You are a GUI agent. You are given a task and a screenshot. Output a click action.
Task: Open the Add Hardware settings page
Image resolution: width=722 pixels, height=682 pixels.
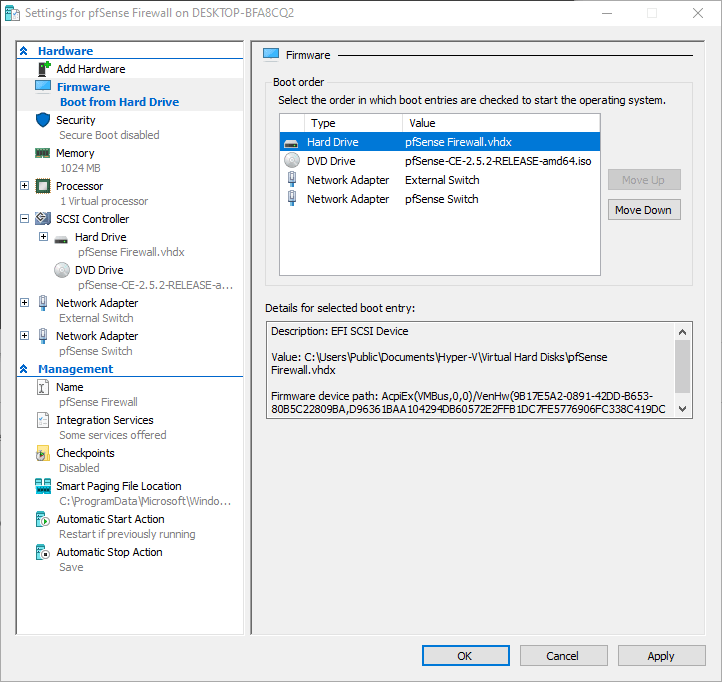91,69
